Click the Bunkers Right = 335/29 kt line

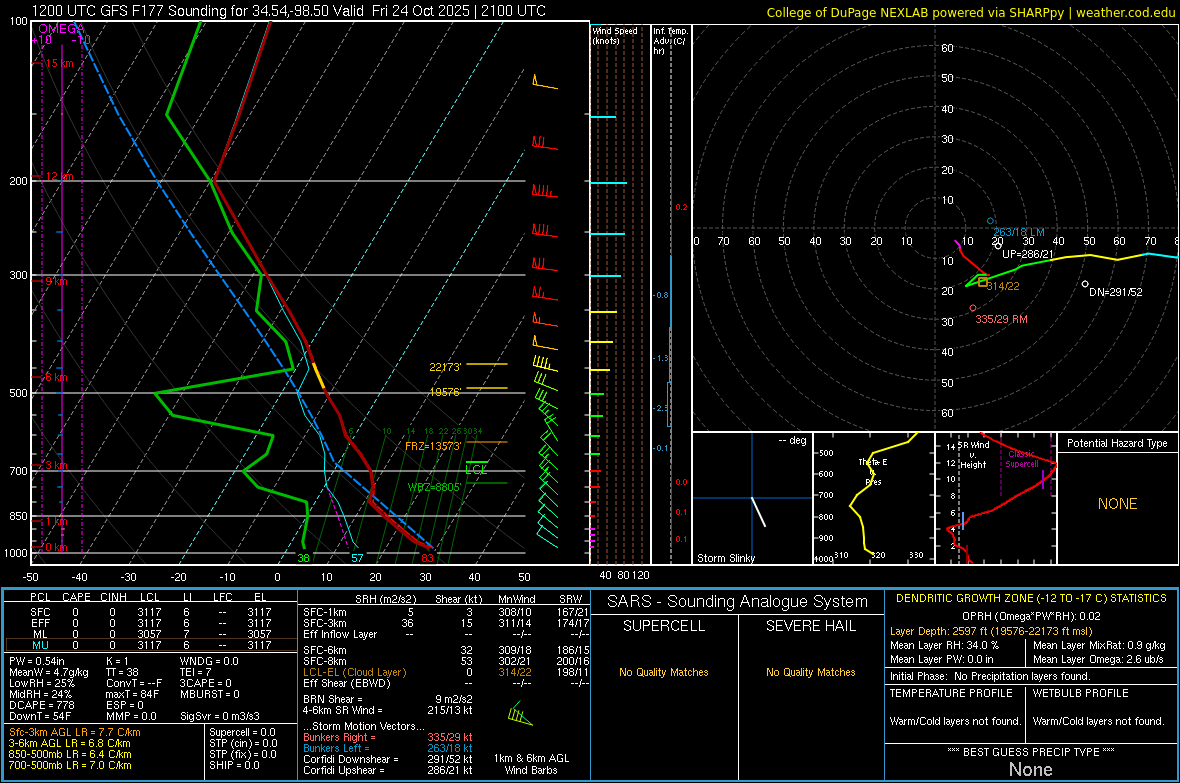click(x=388, y=737)
